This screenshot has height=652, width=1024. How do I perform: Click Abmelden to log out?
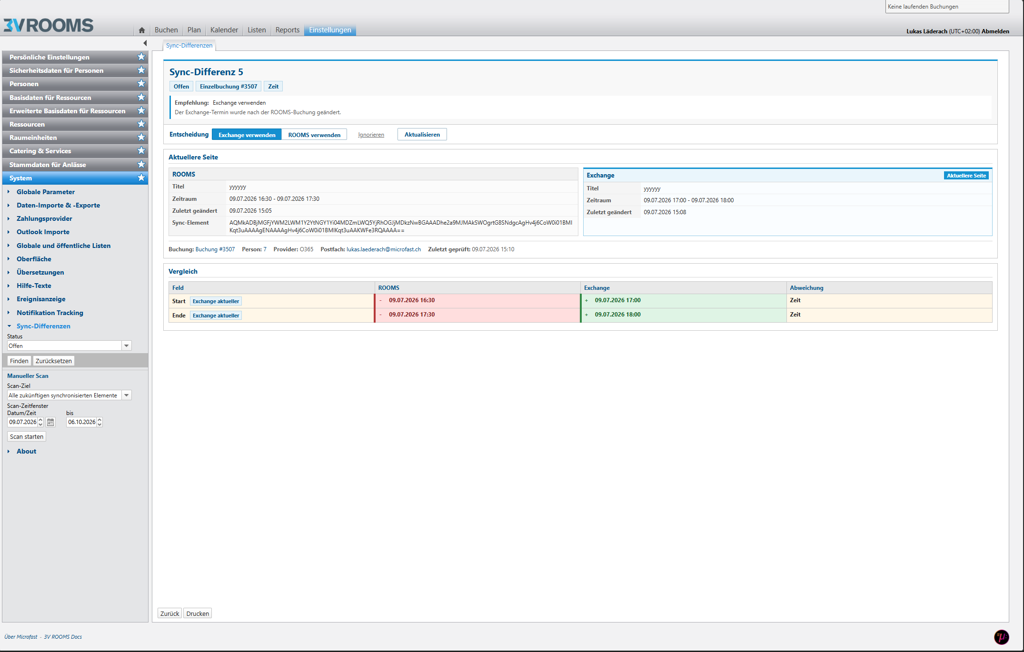click(x=995, y=31)
